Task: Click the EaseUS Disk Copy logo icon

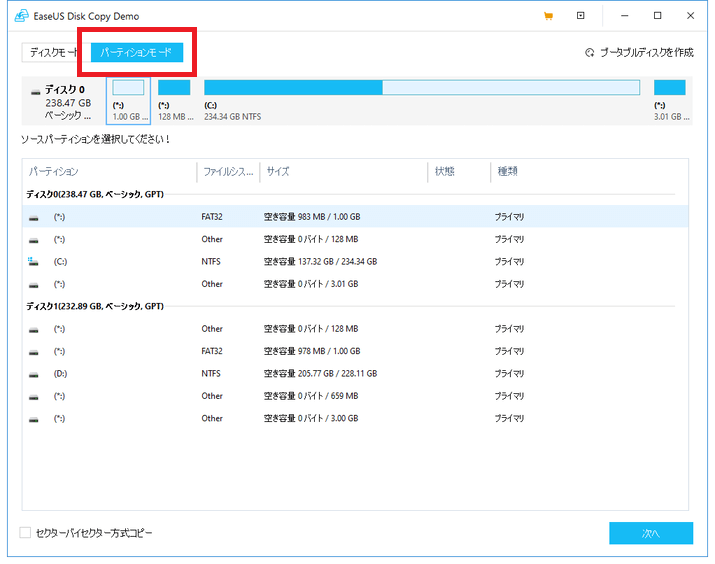Action: (x=18, y=16)
